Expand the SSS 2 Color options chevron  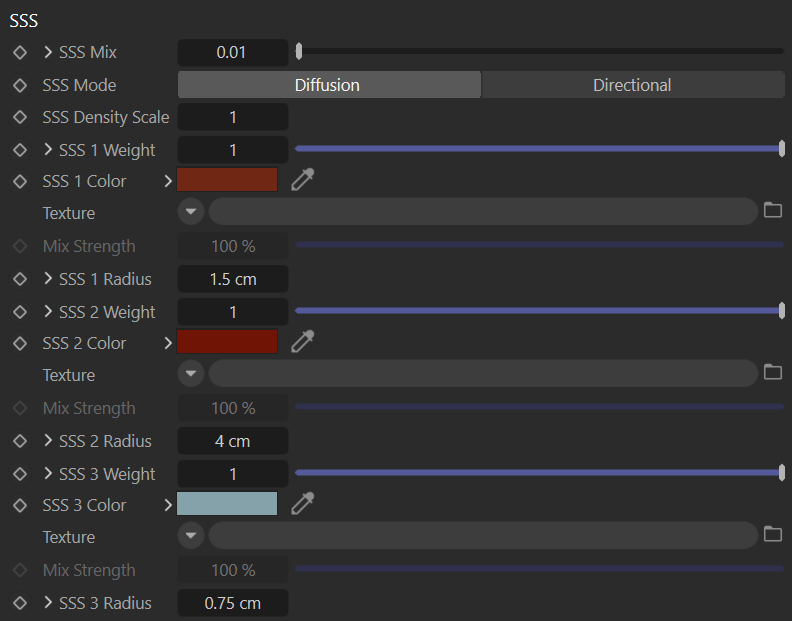click(x=168, y=343)
